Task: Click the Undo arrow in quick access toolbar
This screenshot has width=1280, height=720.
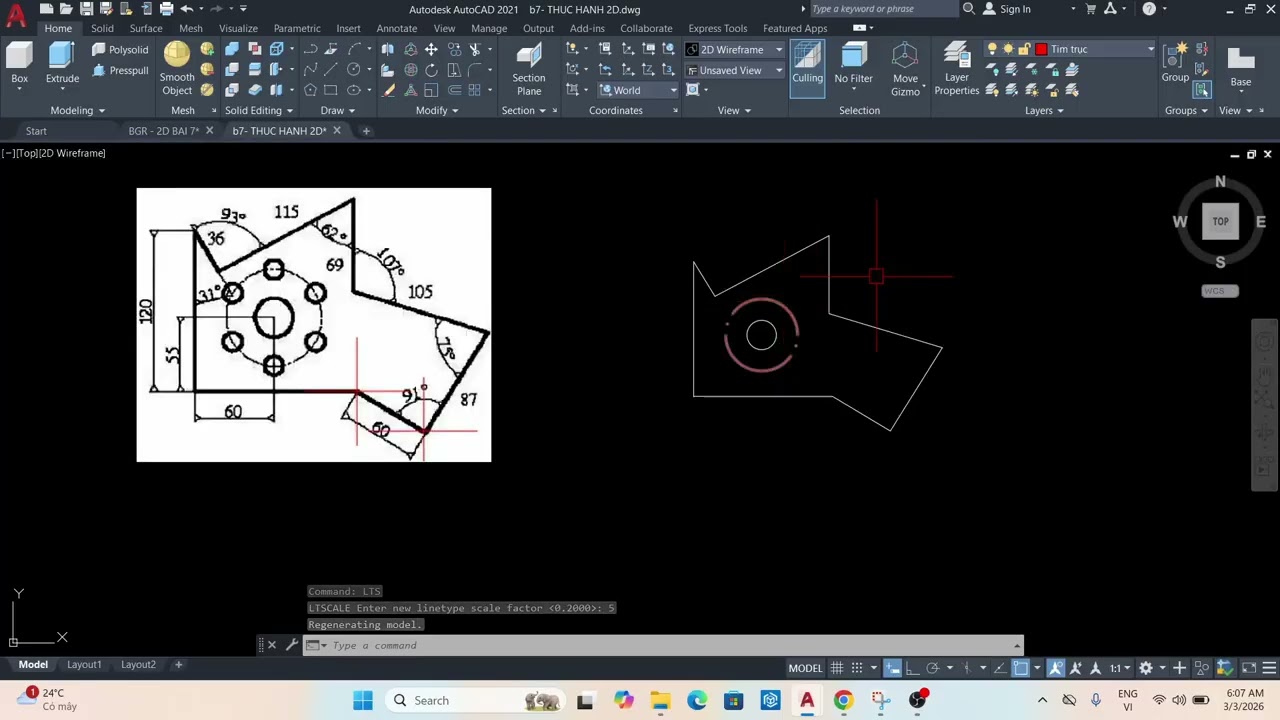Action: pyautogui.click(x=186, y=9)
